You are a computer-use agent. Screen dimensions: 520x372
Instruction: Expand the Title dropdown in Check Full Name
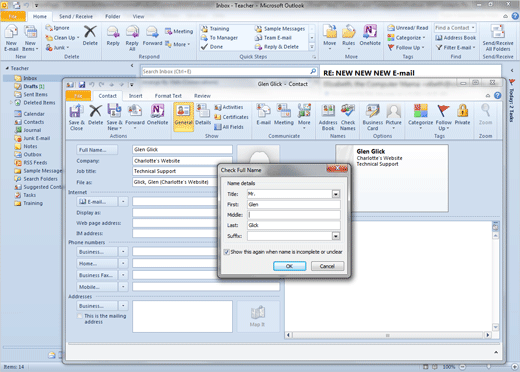[336, 194]
